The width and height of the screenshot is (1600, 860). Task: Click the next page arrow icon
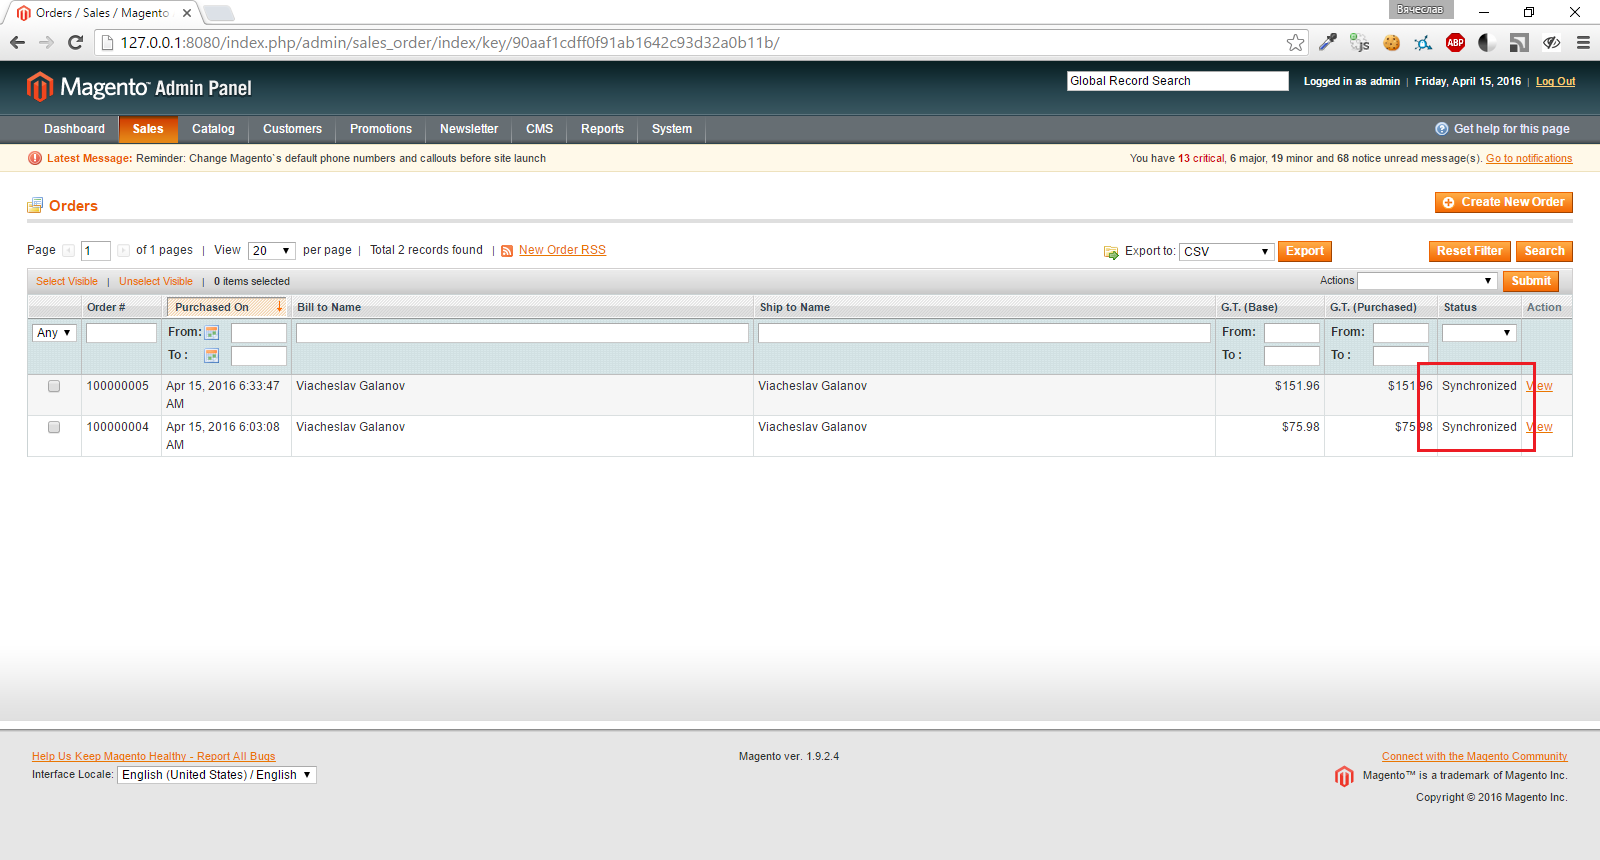(x=123, y=251)
